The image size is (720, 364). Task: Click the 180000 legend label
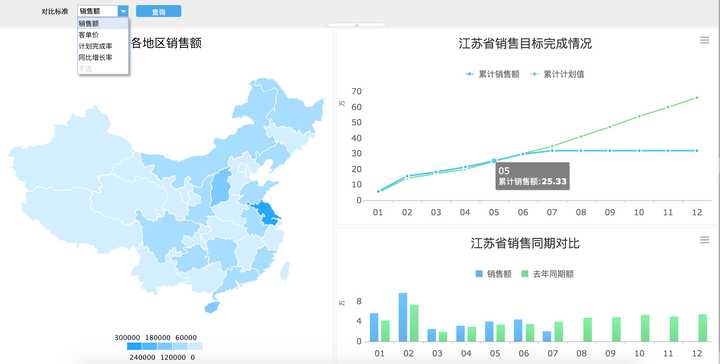pos(158,337)
